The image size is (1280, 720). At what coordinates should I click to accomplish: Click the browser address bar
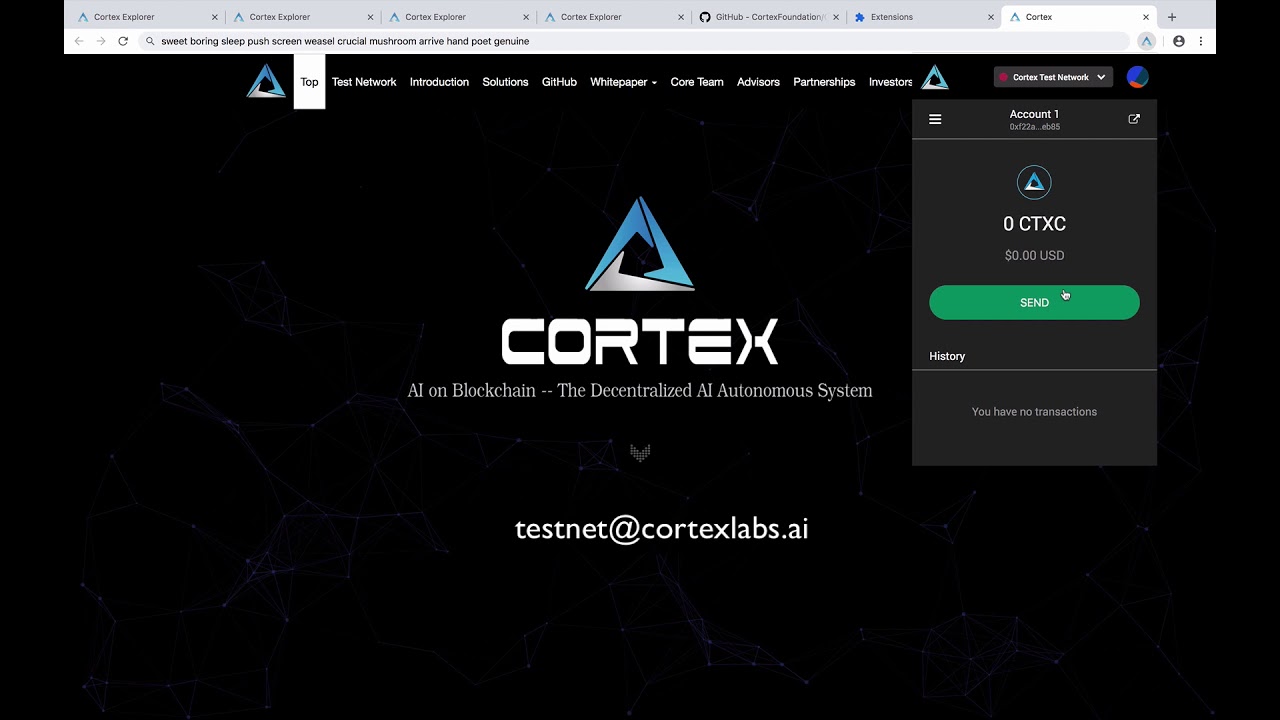[635, 41]
